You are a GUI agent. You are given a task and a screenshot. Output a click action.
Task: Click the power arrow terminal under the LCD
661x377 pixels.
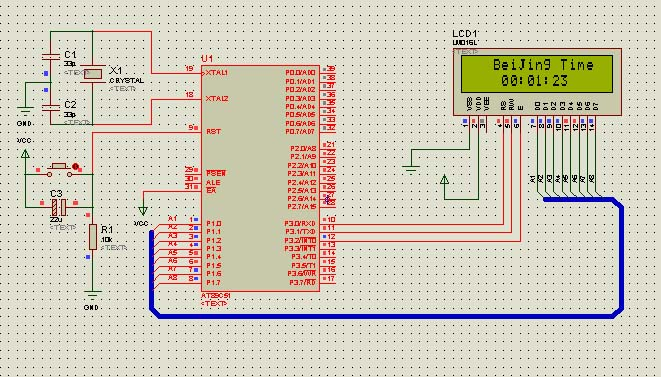(x=444, y=180)
